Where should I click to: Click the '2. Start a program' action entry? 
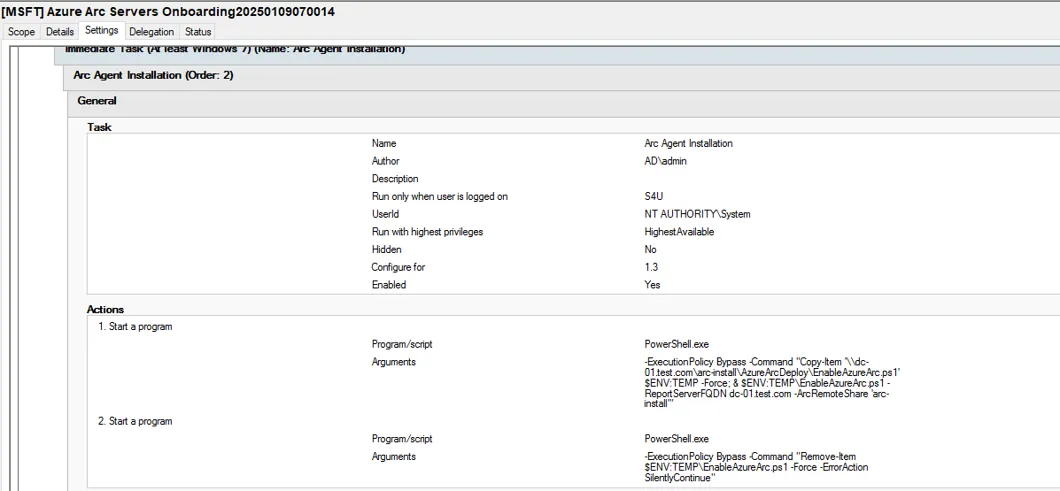[135, 421]
